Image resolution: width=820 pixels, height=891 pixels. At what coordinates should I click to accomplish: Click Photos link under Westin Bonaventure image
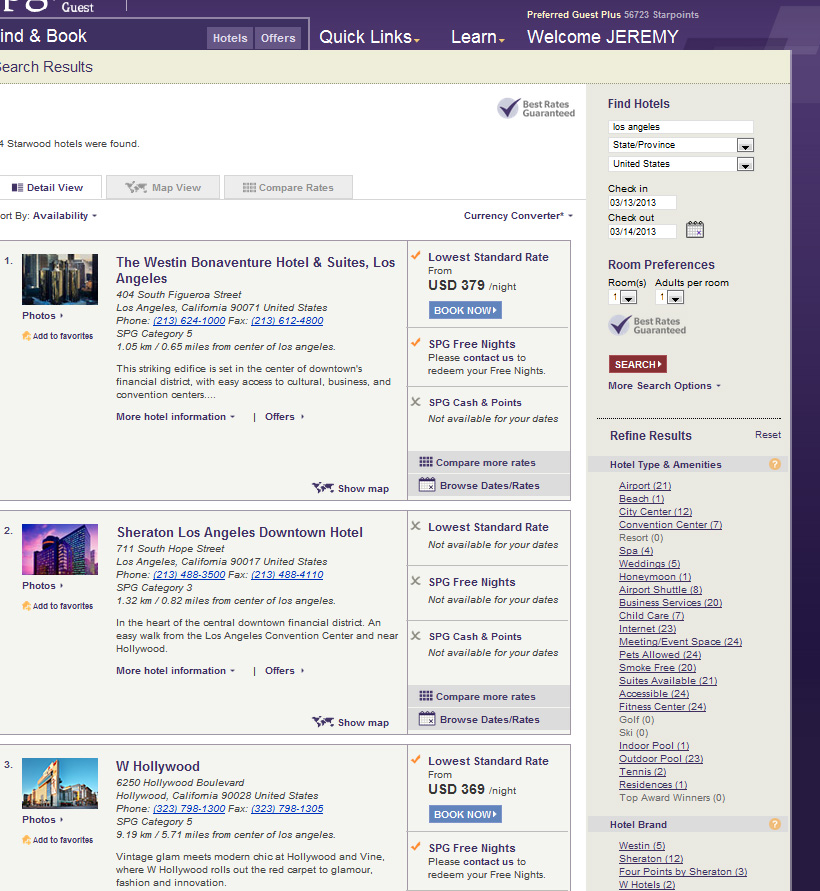tap(43, 315)
